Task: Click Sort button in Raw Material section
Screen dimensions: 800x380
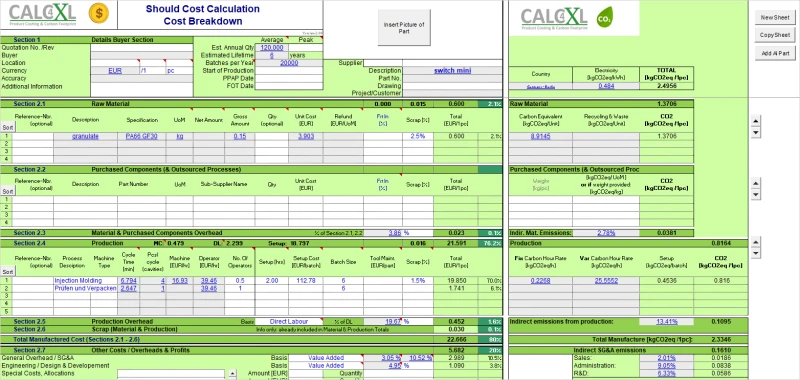Action: click(7, 128)
